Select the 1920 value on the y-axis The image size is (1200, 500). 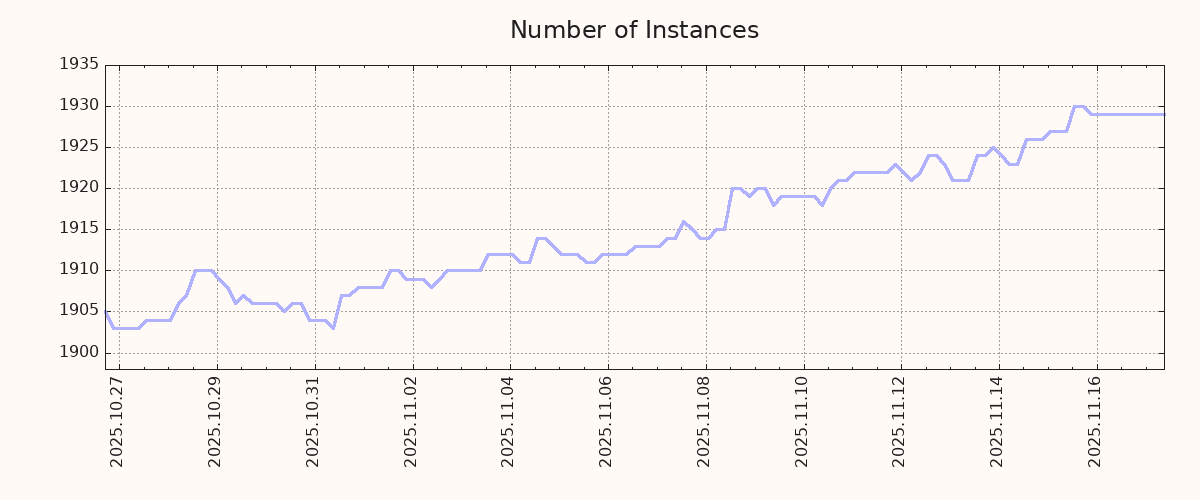point(79,188)
